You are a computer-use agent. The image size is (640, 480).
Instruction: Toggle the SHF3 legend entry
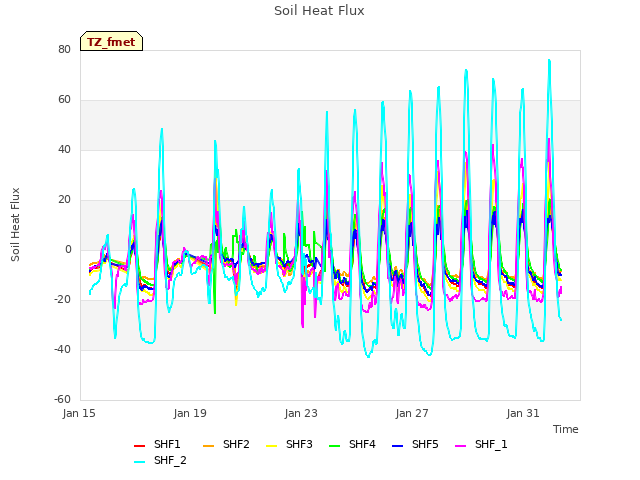point(289,444)
